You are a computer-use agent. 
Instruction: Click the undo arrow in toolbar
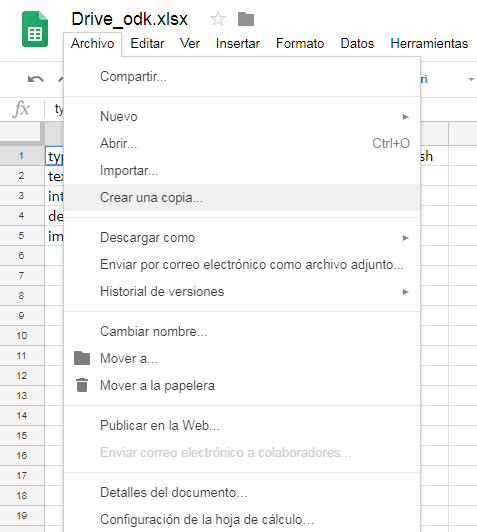36,79
